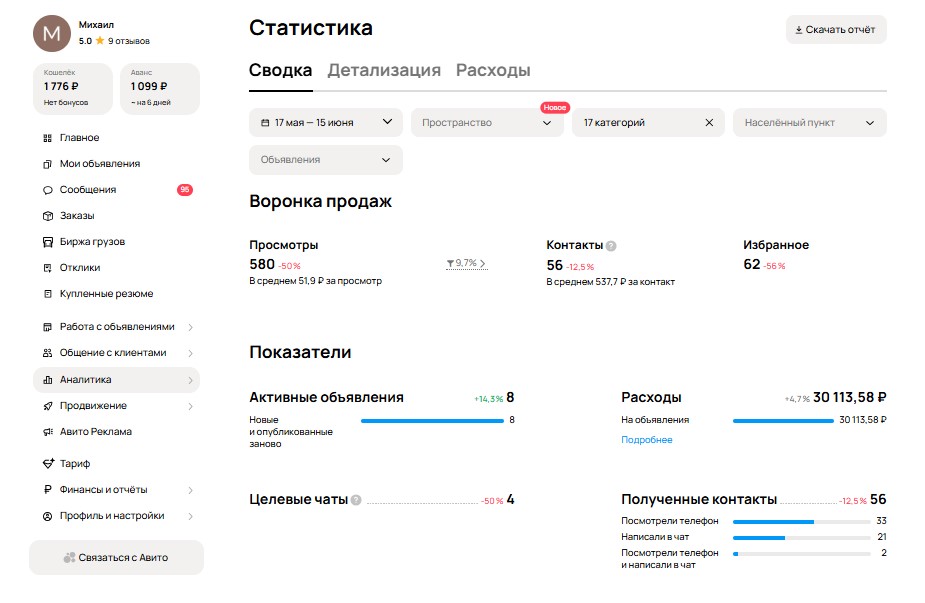Open the Аванс balance card

[x=160, y=89]
